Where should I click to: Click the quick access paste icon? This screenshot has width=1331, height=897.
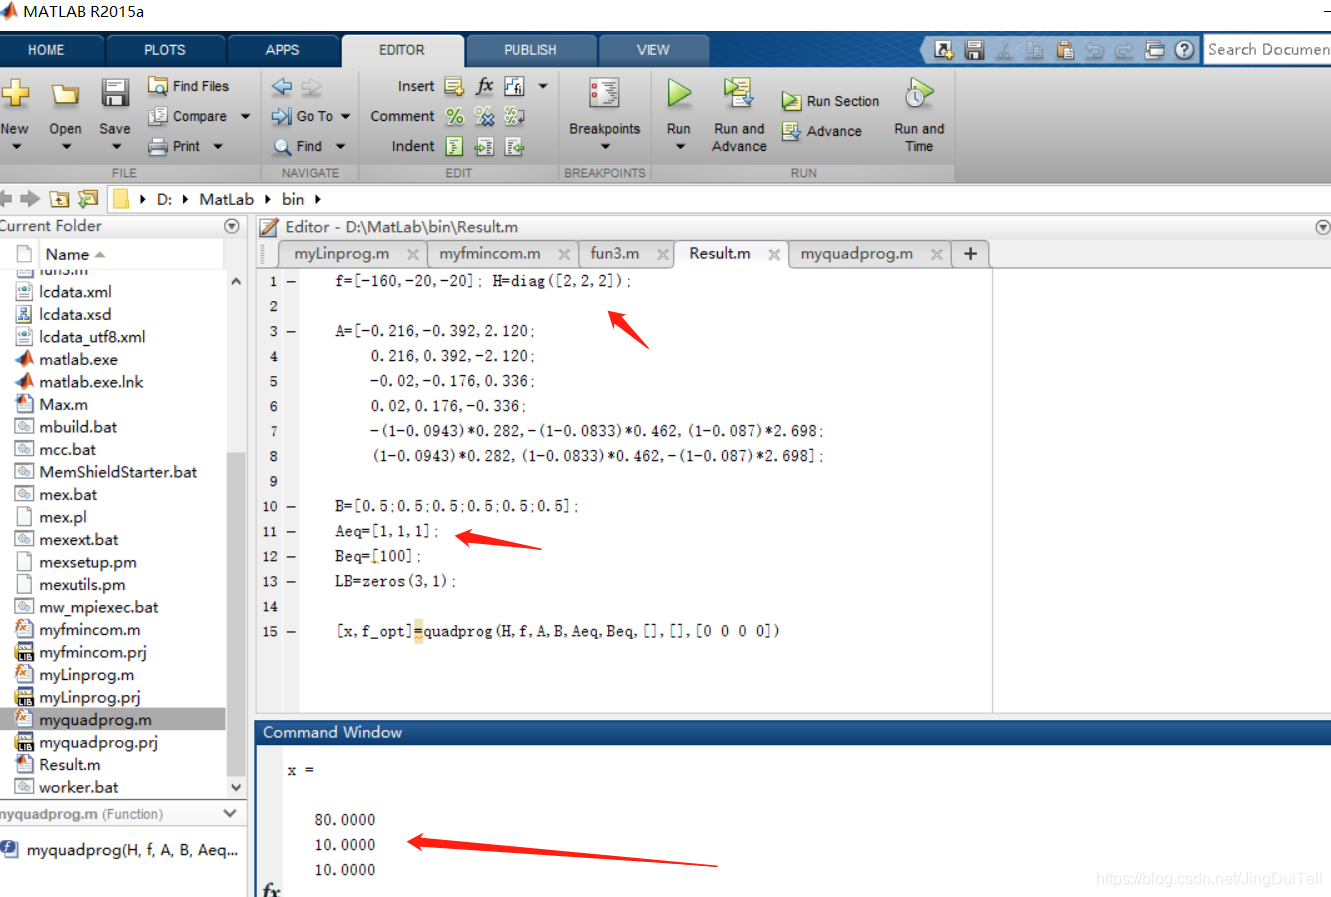(x=1065, y=49)
